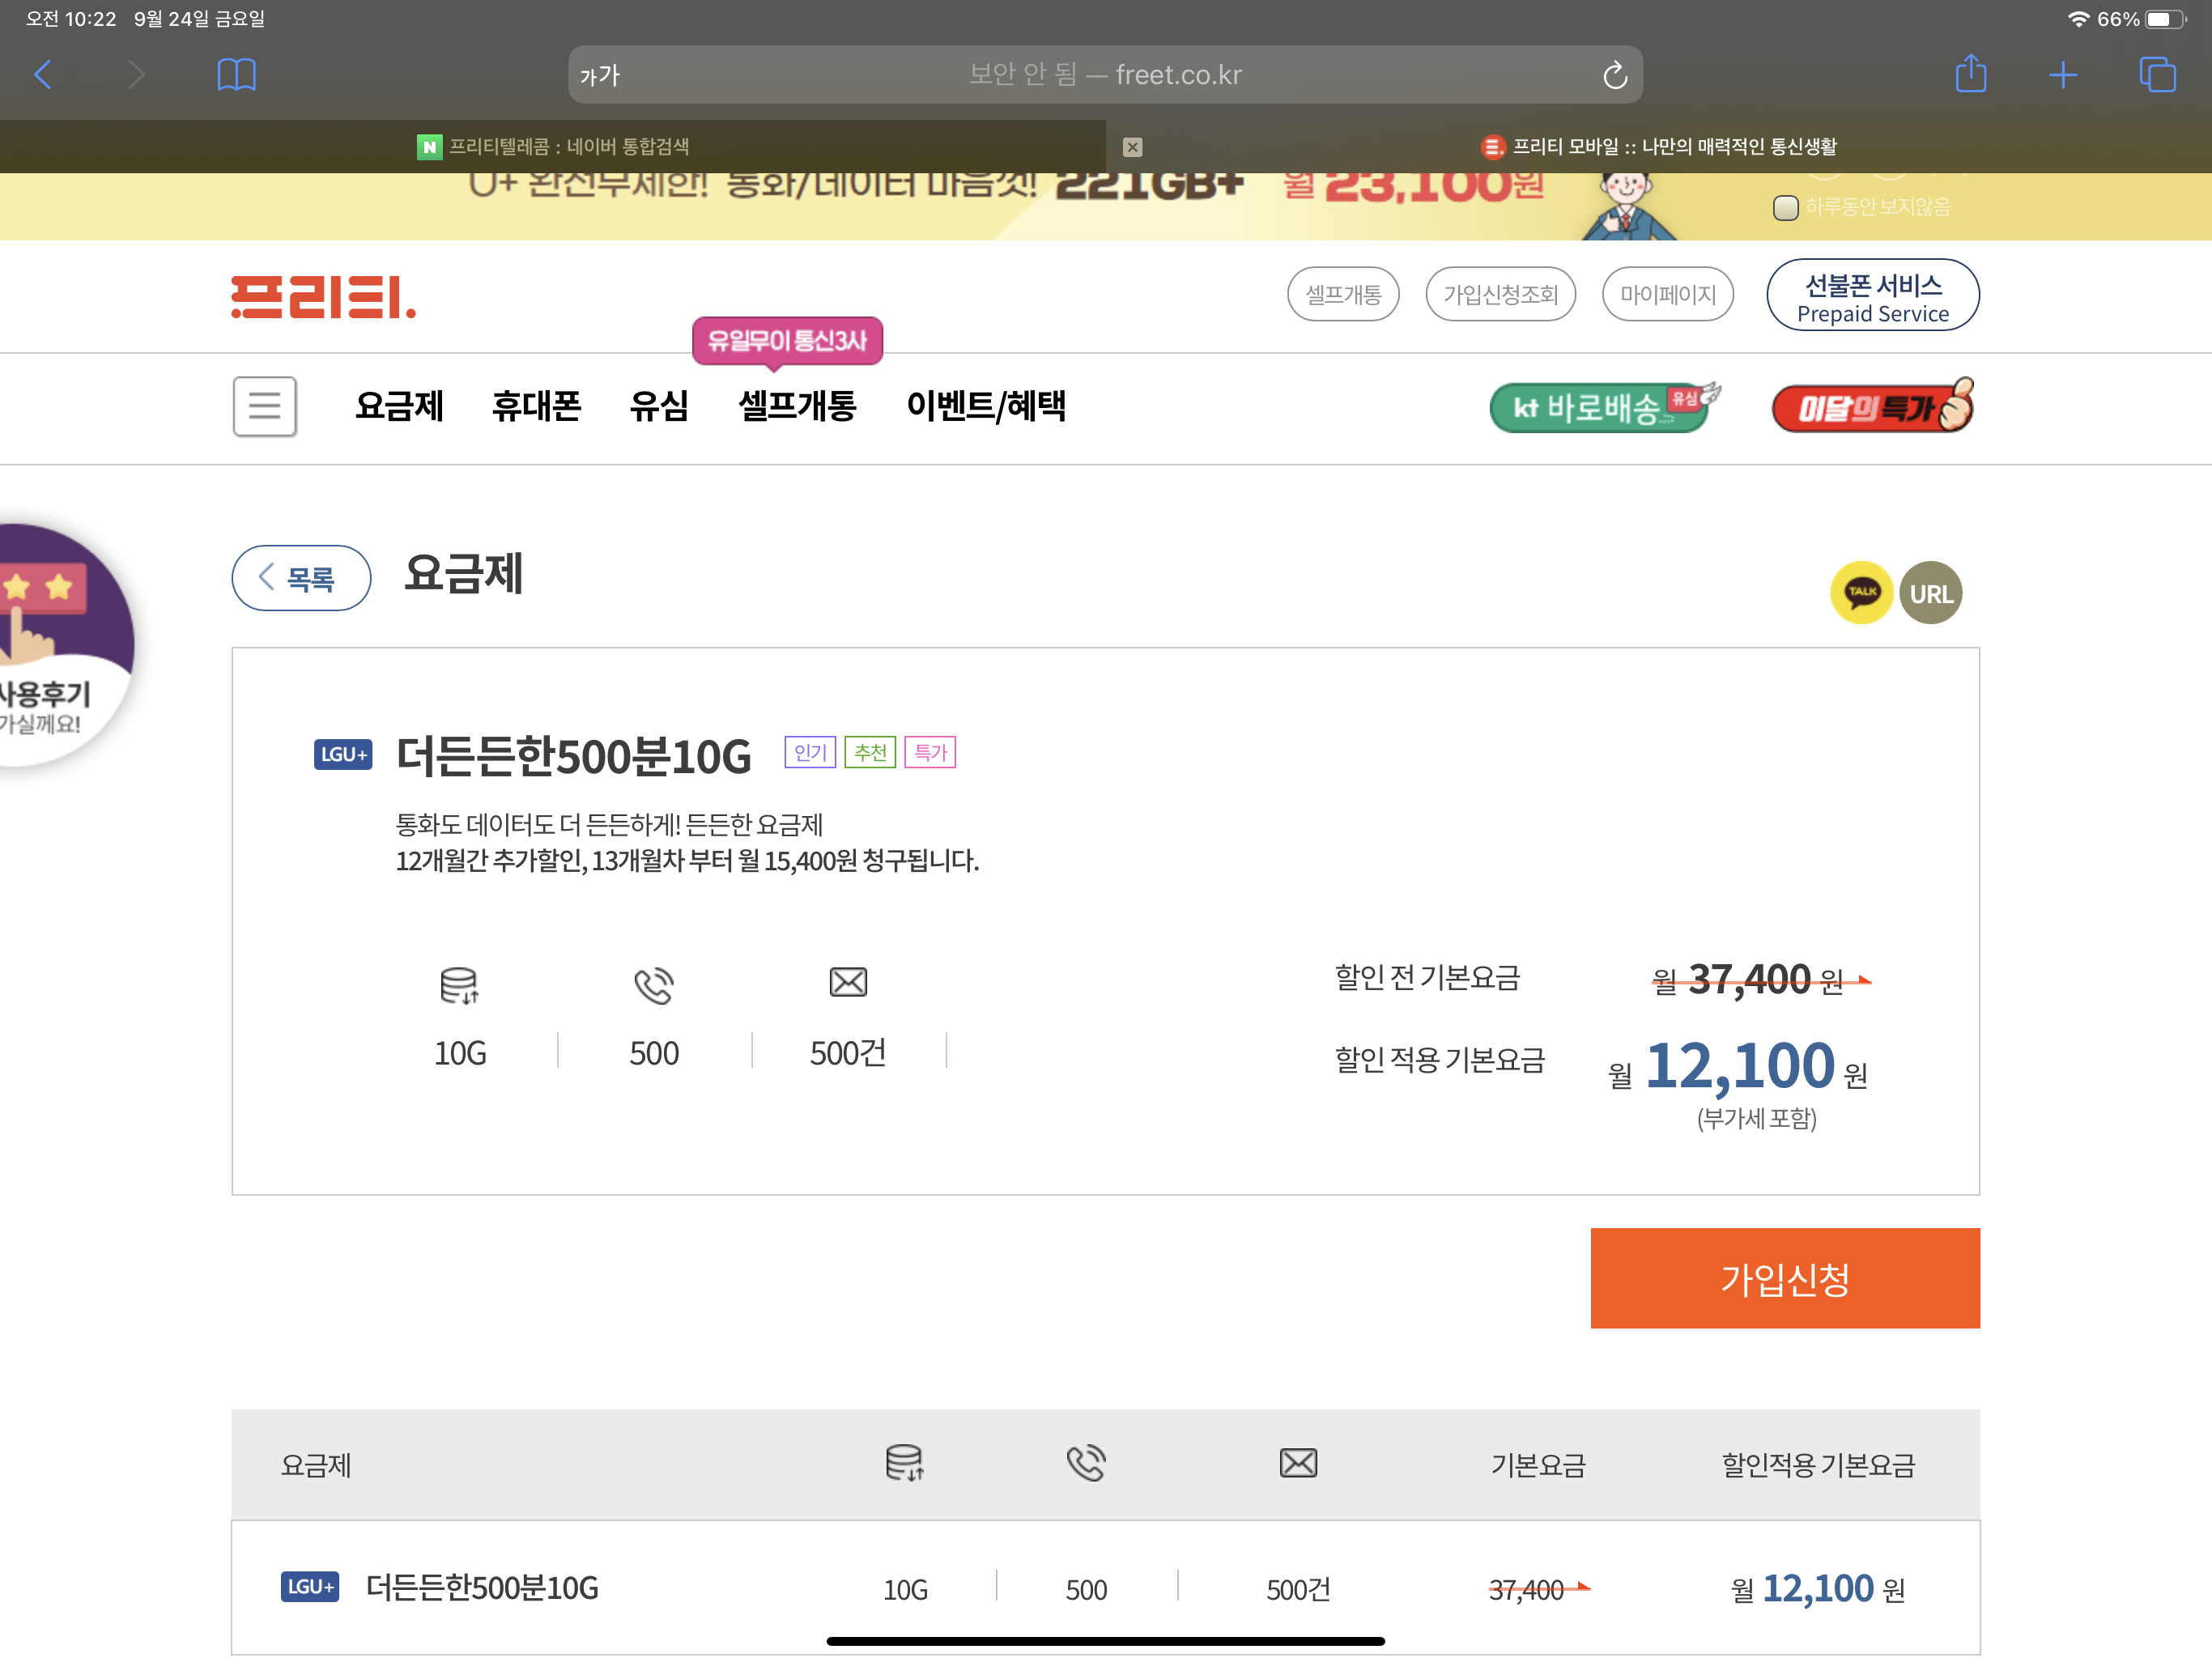Click the kt 바로배송 banner
The height and width of the screenshot is (1658, 2212).
1604,407
